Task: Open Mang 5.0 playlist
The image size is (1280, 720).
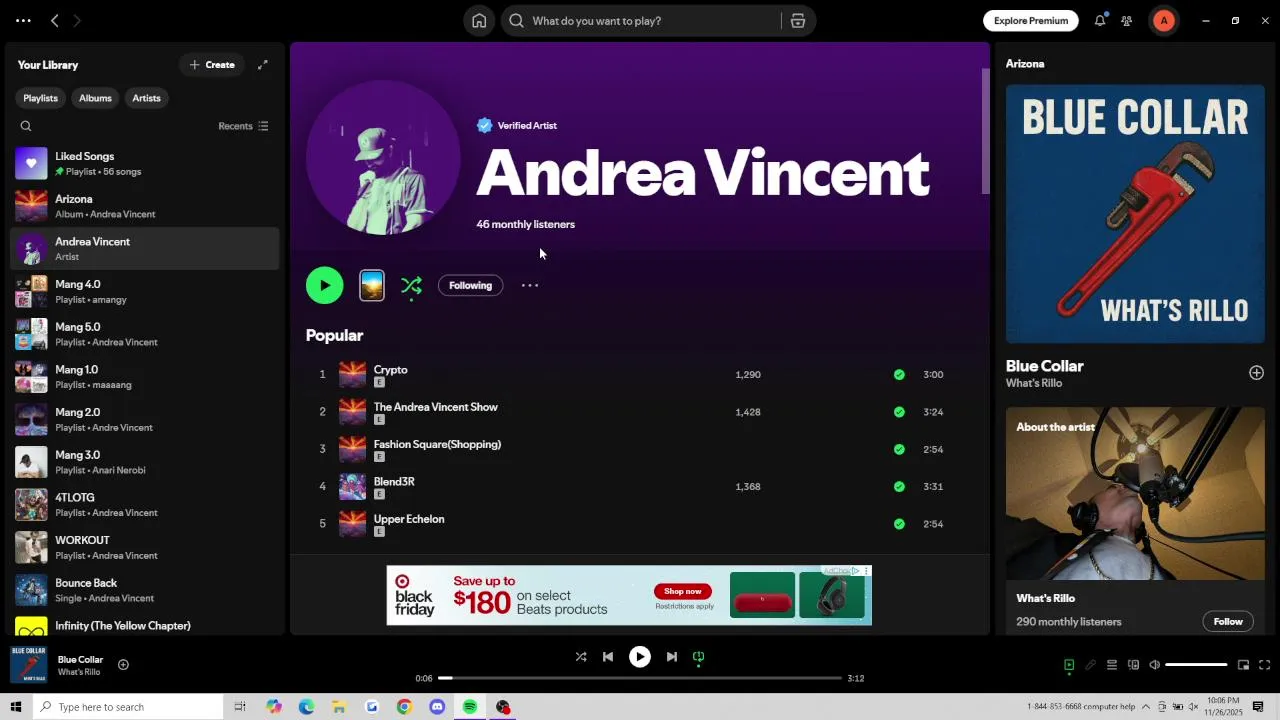Action: point(144,334)
